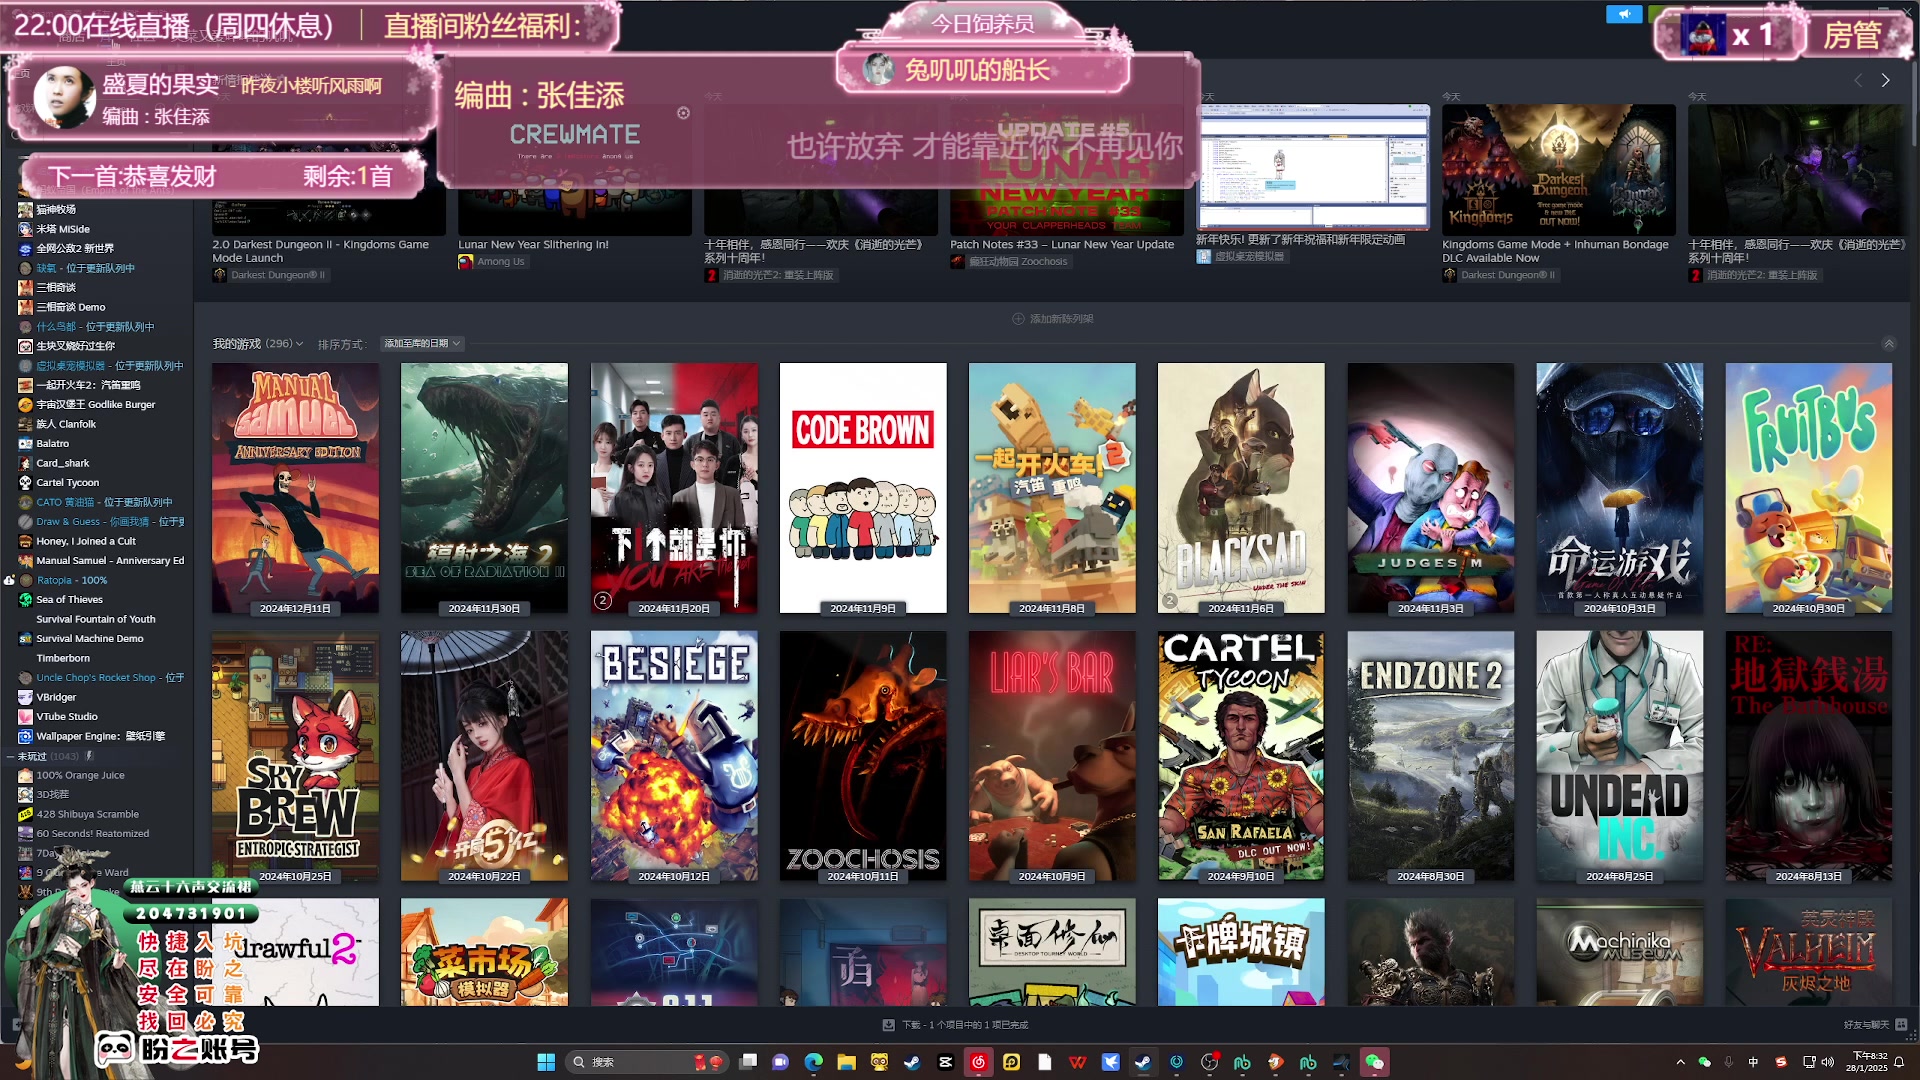
Task: Open the Undead Inc. game cover
Action: [1620, 756]
